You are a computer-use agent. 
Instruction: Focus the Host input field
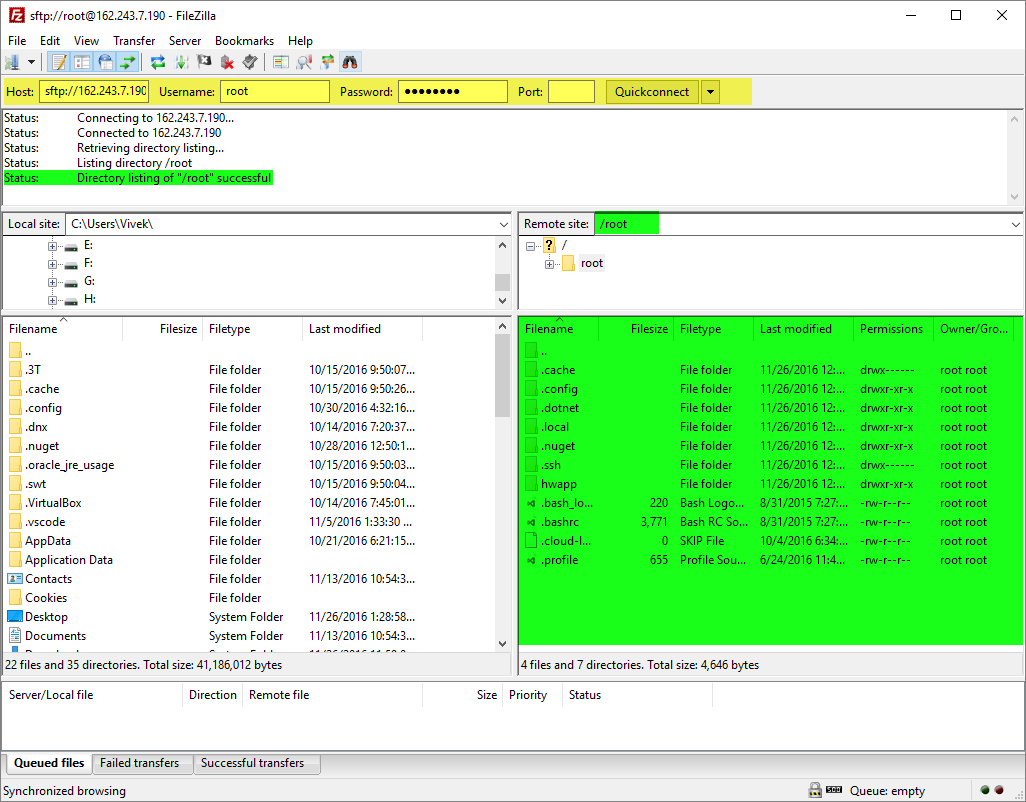click(x=94, y=92)
